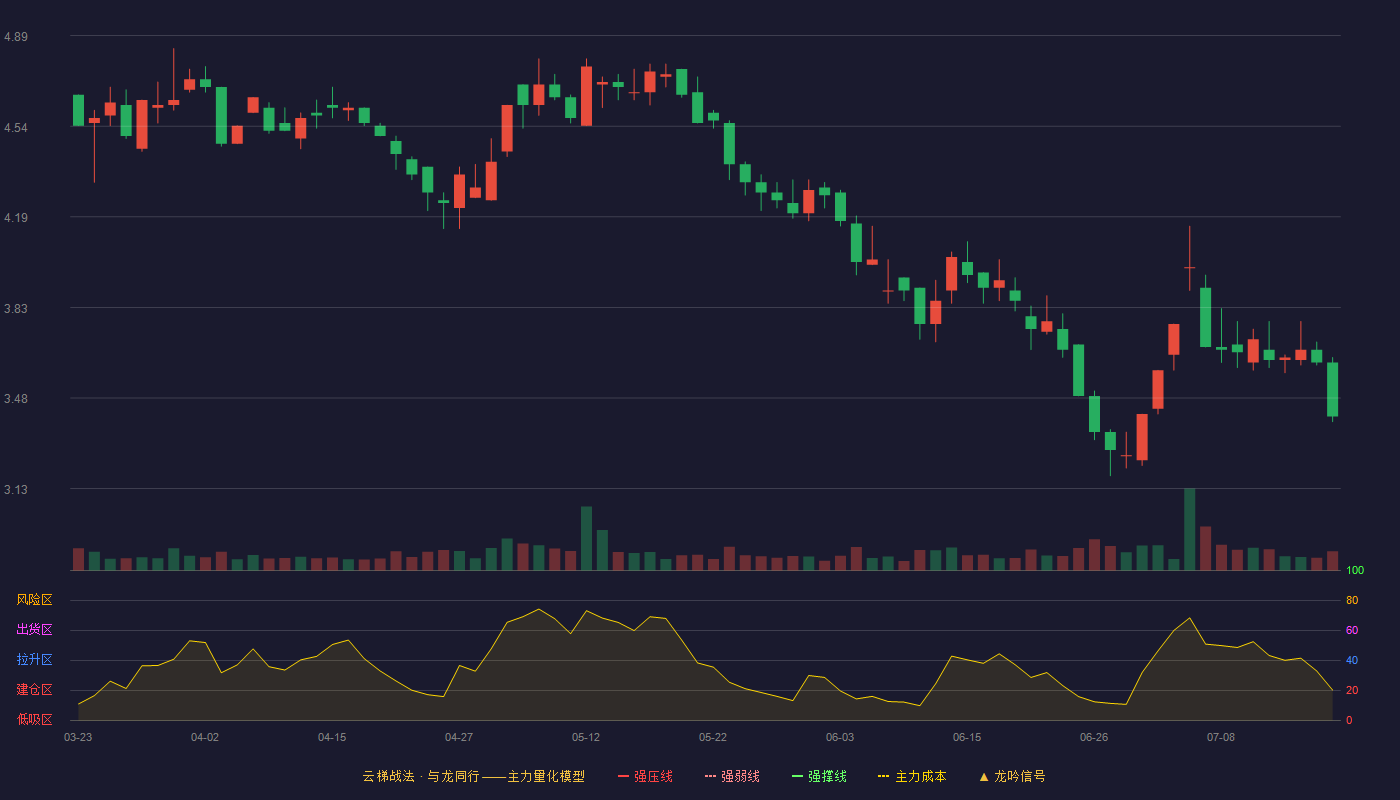Select the 风险区 zone label
The image size is (1400, 800).
34,600
